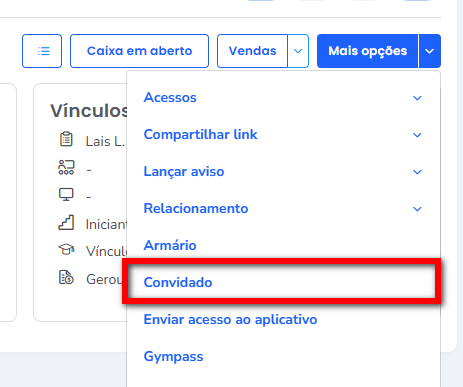Click the list view icon button
The height and width of the screenshot is (387, 463).
[x=42, y=51]
